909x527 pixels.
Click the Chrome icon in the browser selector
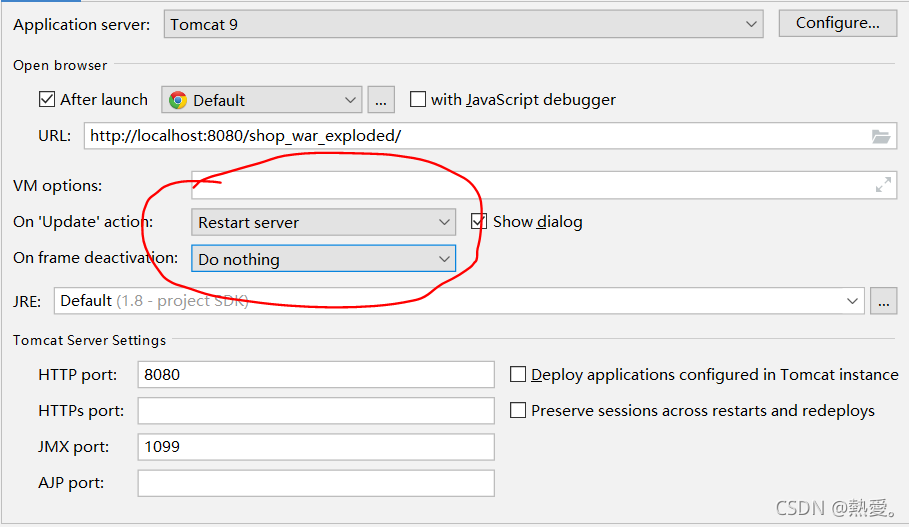tap(178, 100)
